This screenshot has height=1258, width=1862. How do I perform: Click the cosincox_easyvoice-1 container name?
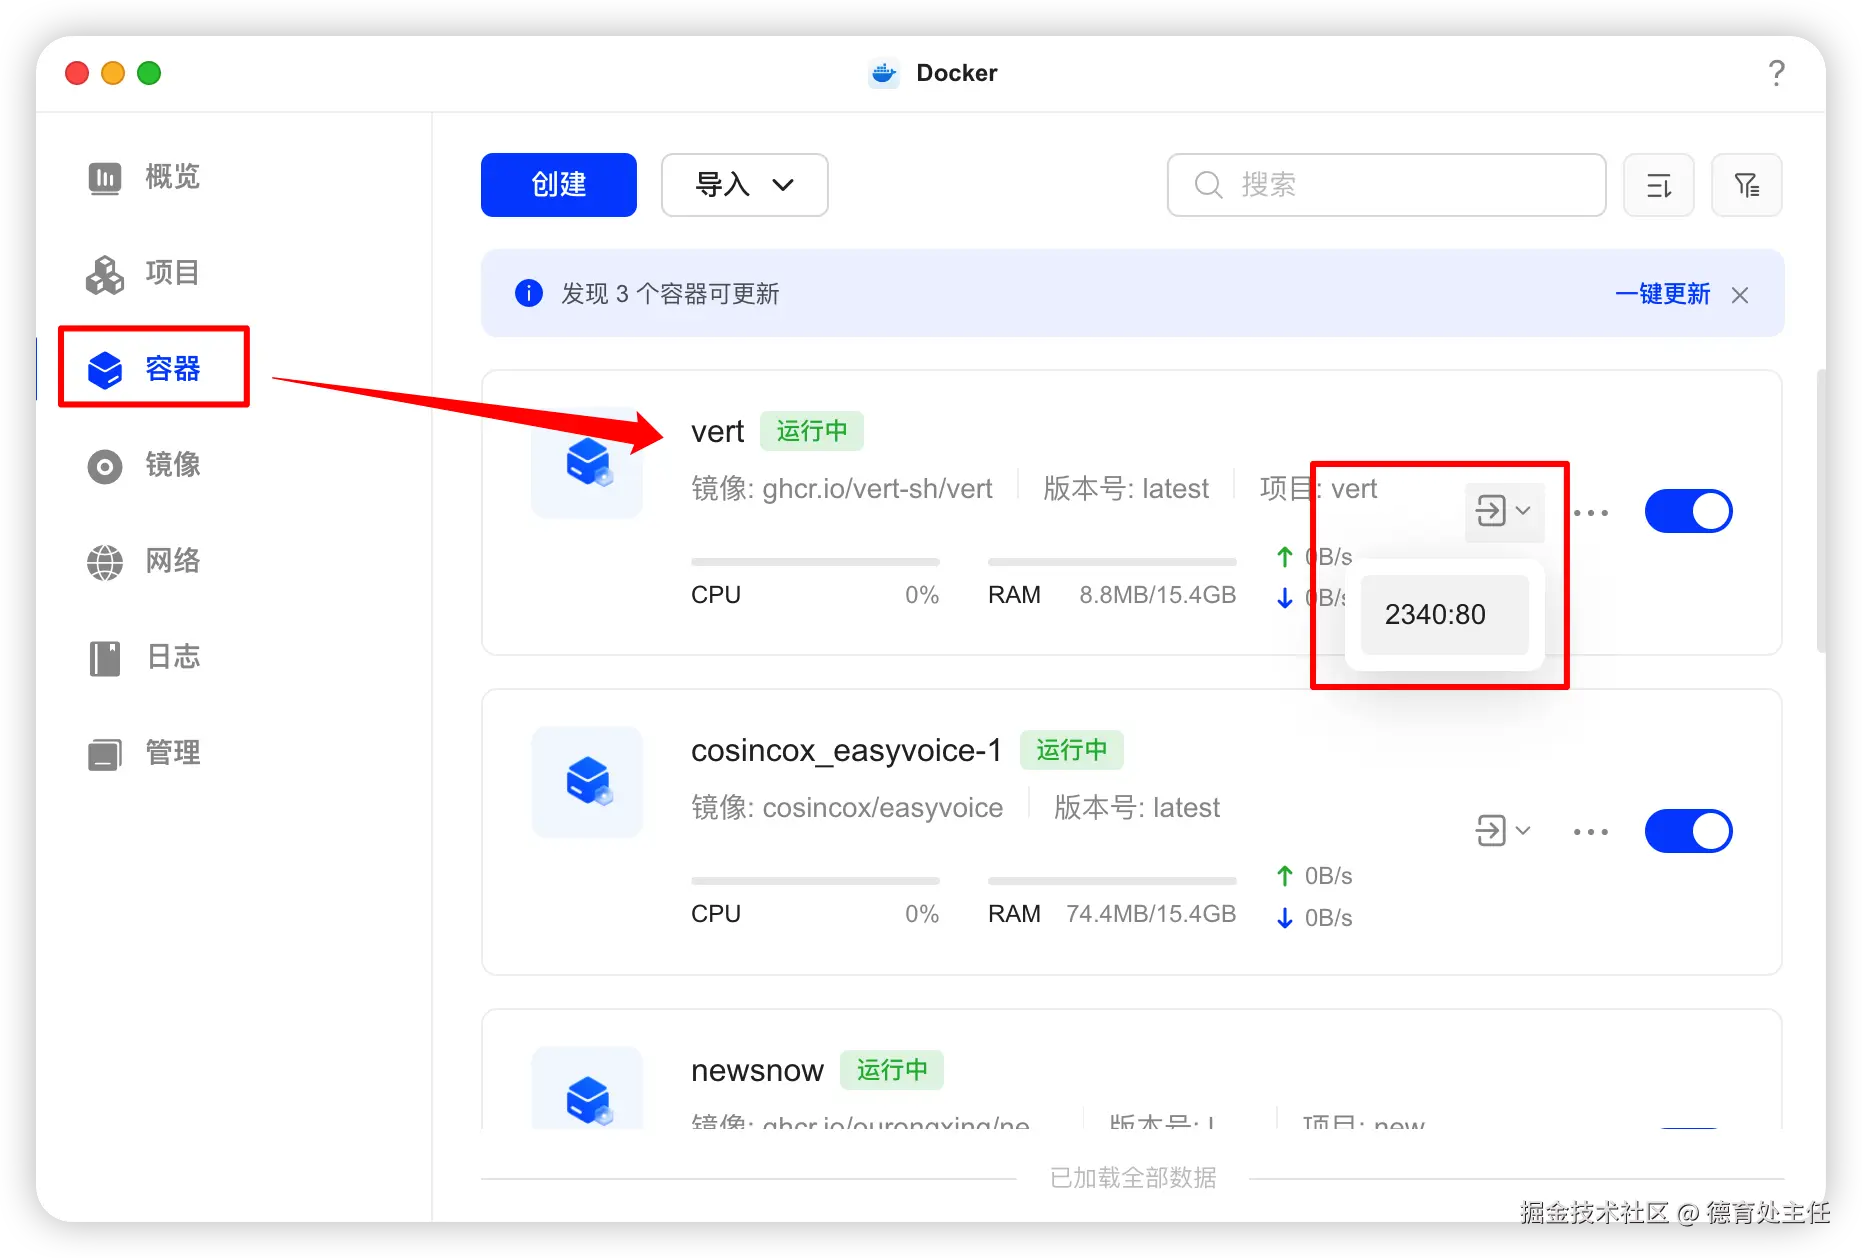(846, 751)
